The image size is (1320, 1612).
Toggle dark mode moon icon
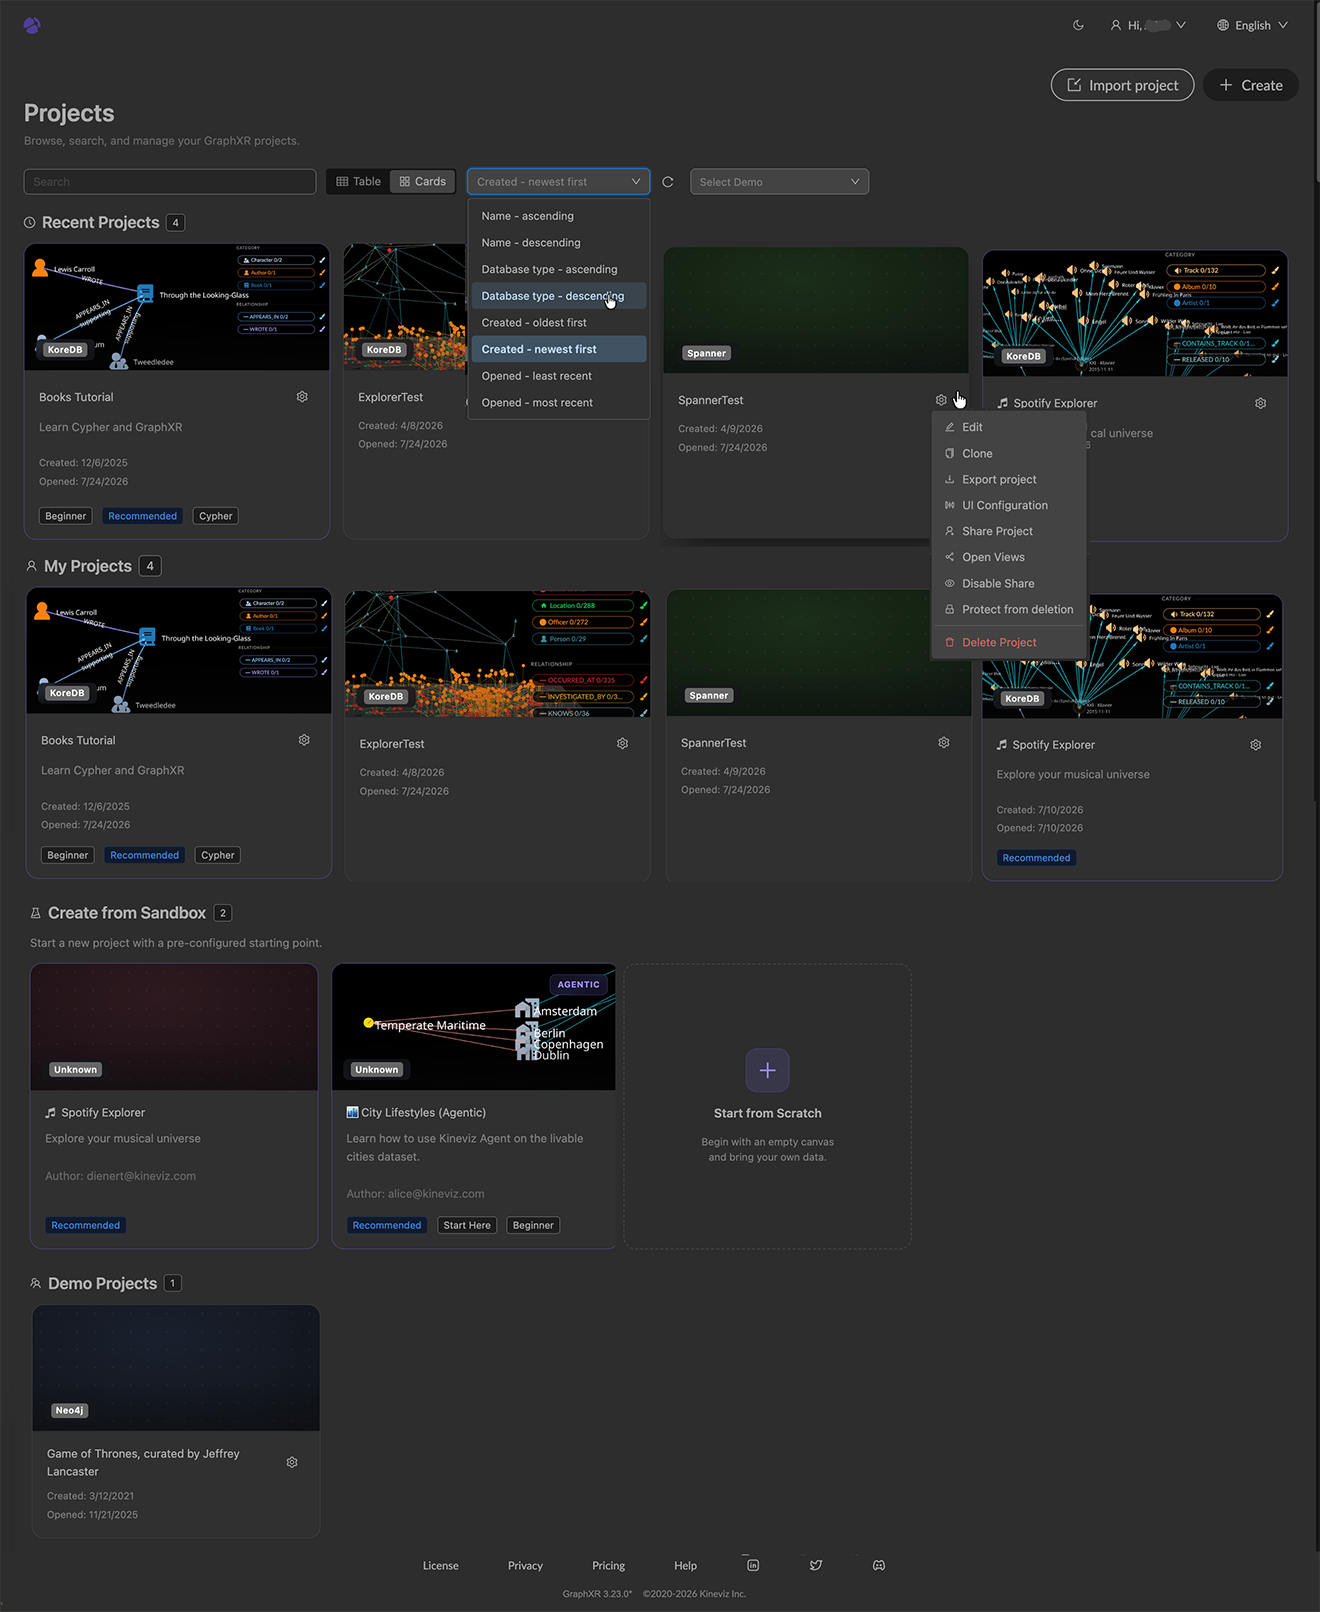1078,25
